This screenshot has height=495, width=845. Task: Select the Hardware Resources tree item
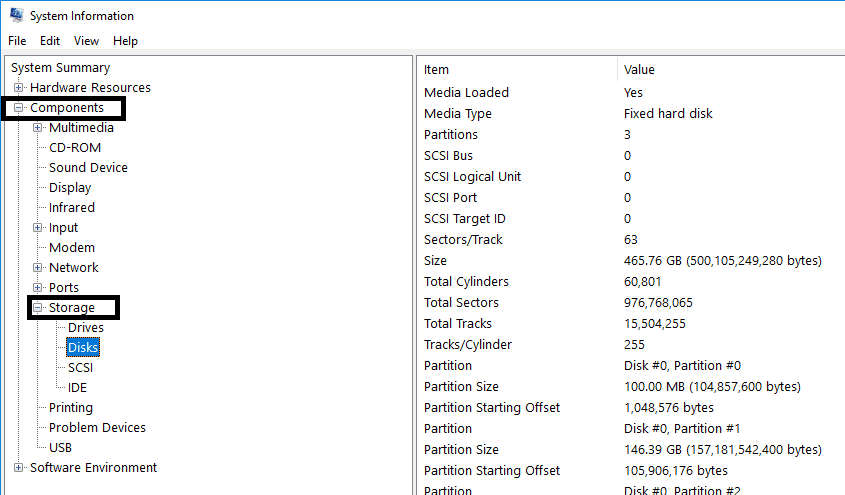(91, 87)
